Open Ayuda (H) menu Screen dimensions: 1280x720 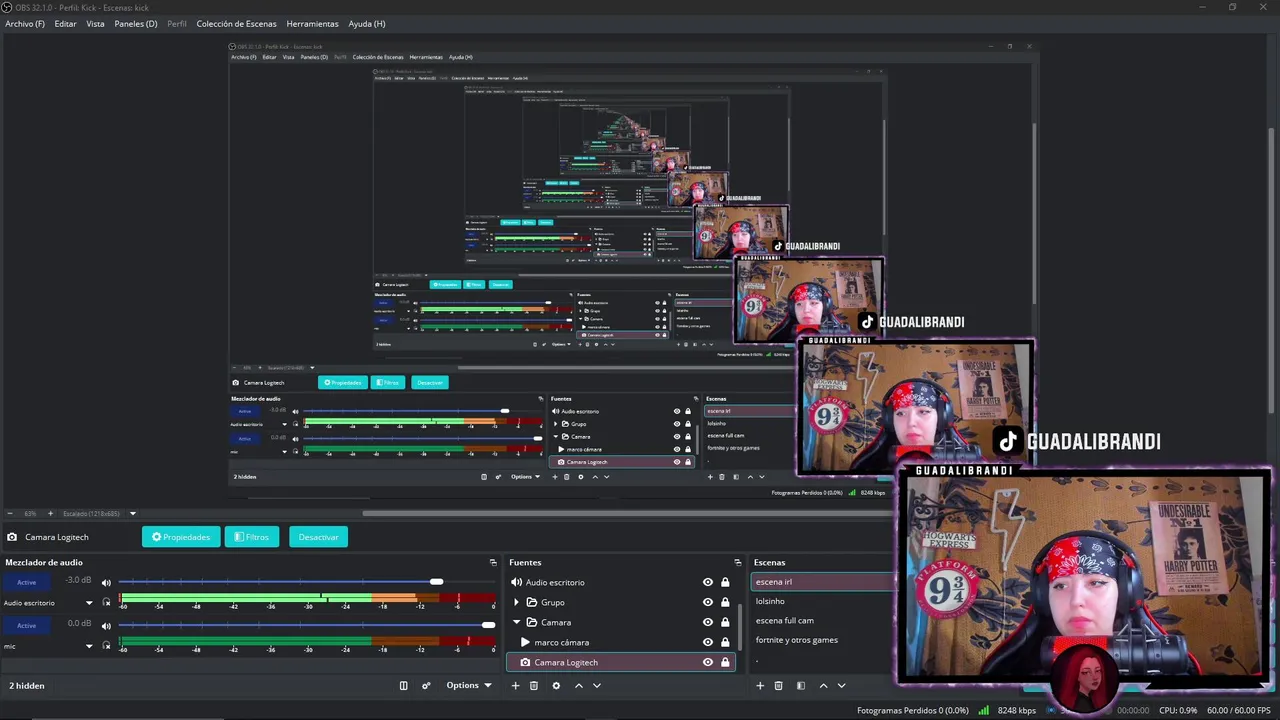(x=367, y=23)
